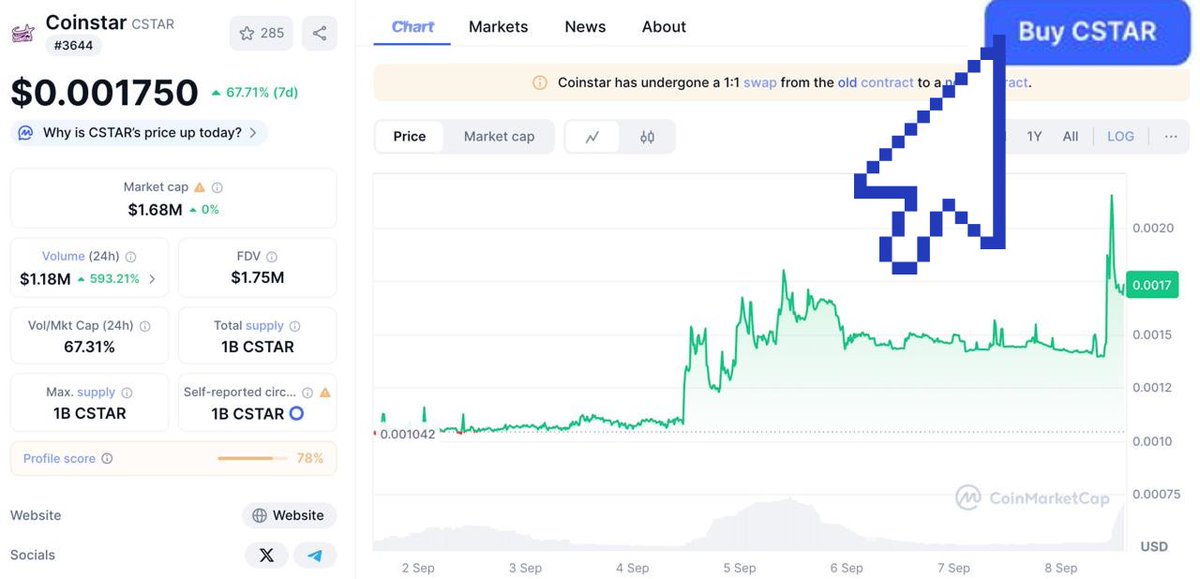Click Total supply label link
This screenshot has height=579, width=1200.
[x=265, y=326]
